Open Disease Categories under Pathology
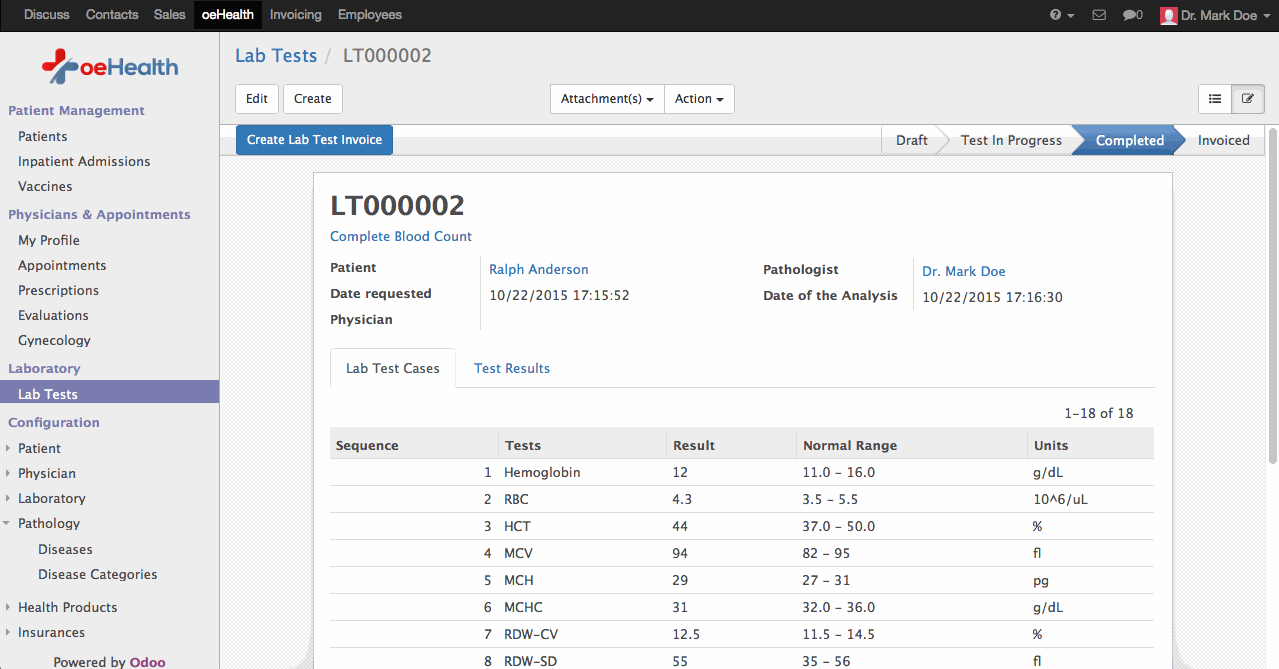 coord(98,574)
